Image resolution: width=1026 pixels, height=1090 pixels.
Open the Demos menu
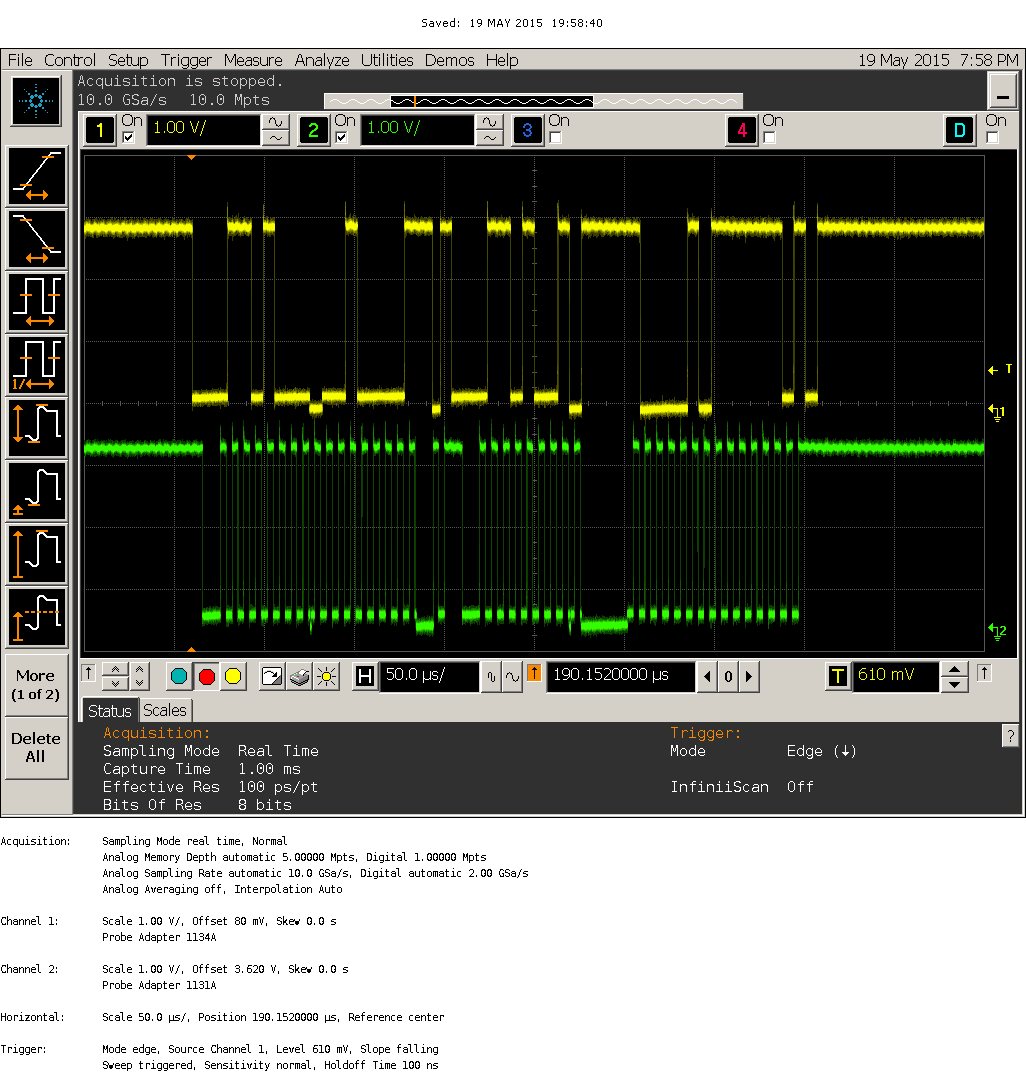click(450, 60)
